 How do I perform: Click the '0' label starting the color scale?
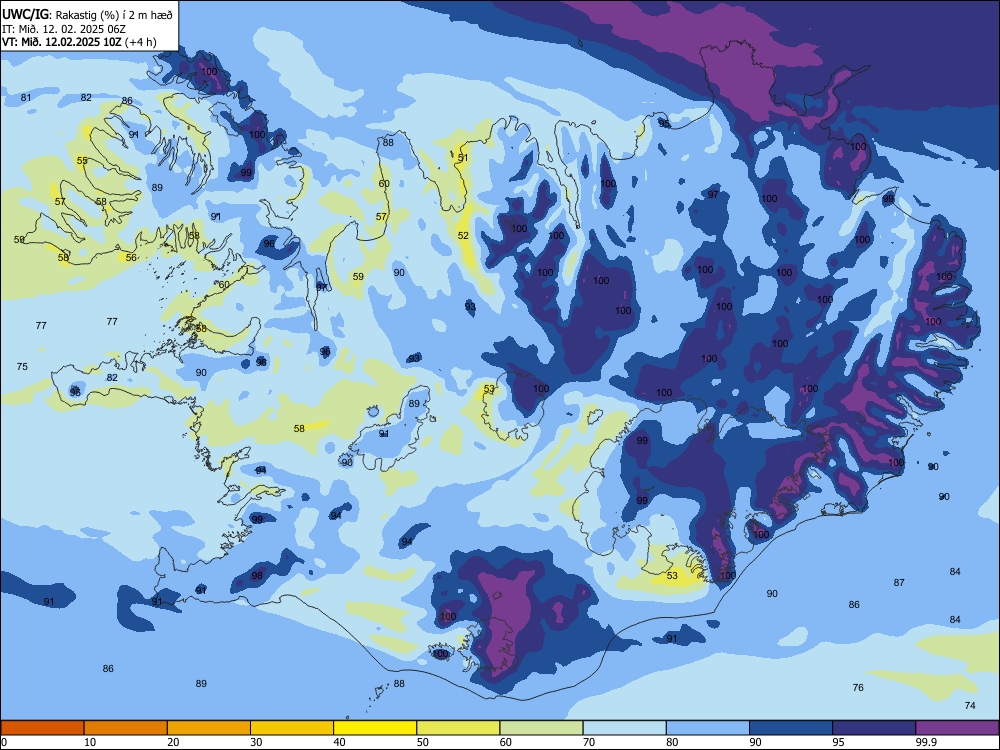[4, 742]
